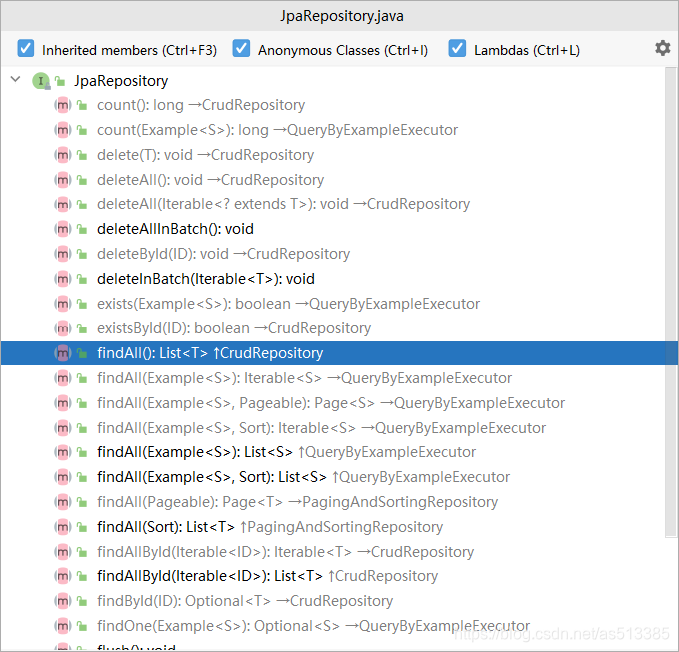Viewport: 679px width, 652px height.
Task: Click method icon of findById(ID): Optional<T>
Action: (62, 601)
